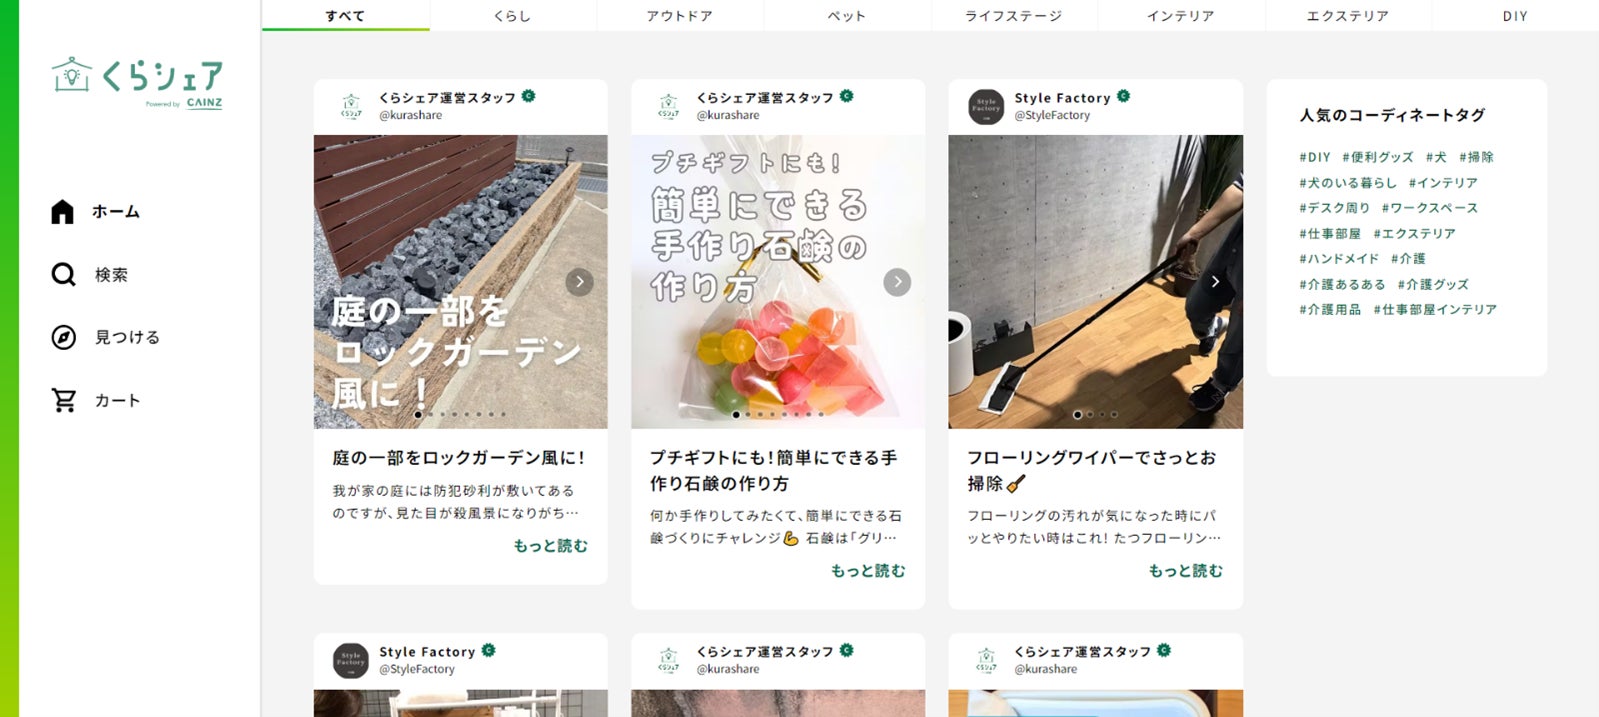Click the ホーム house icon in sidebar
1599x717 pixels.
point(62,212)
